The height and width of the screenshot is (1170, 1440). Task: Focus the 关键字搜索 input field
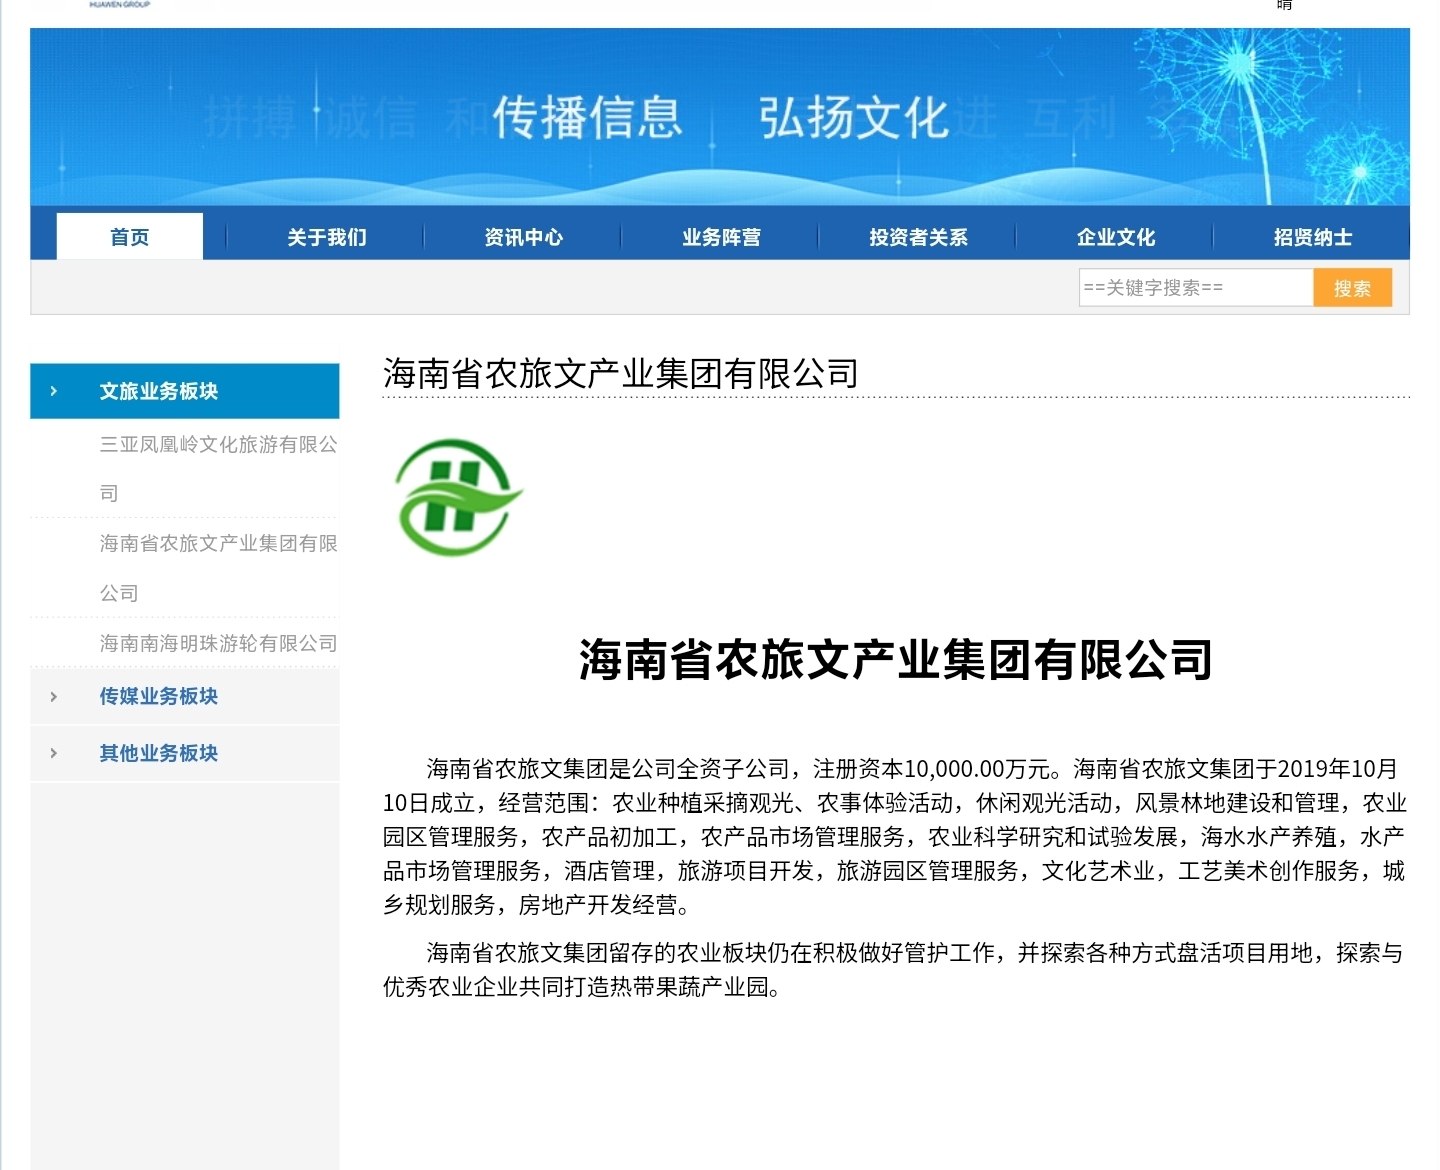click(1196, 288)
